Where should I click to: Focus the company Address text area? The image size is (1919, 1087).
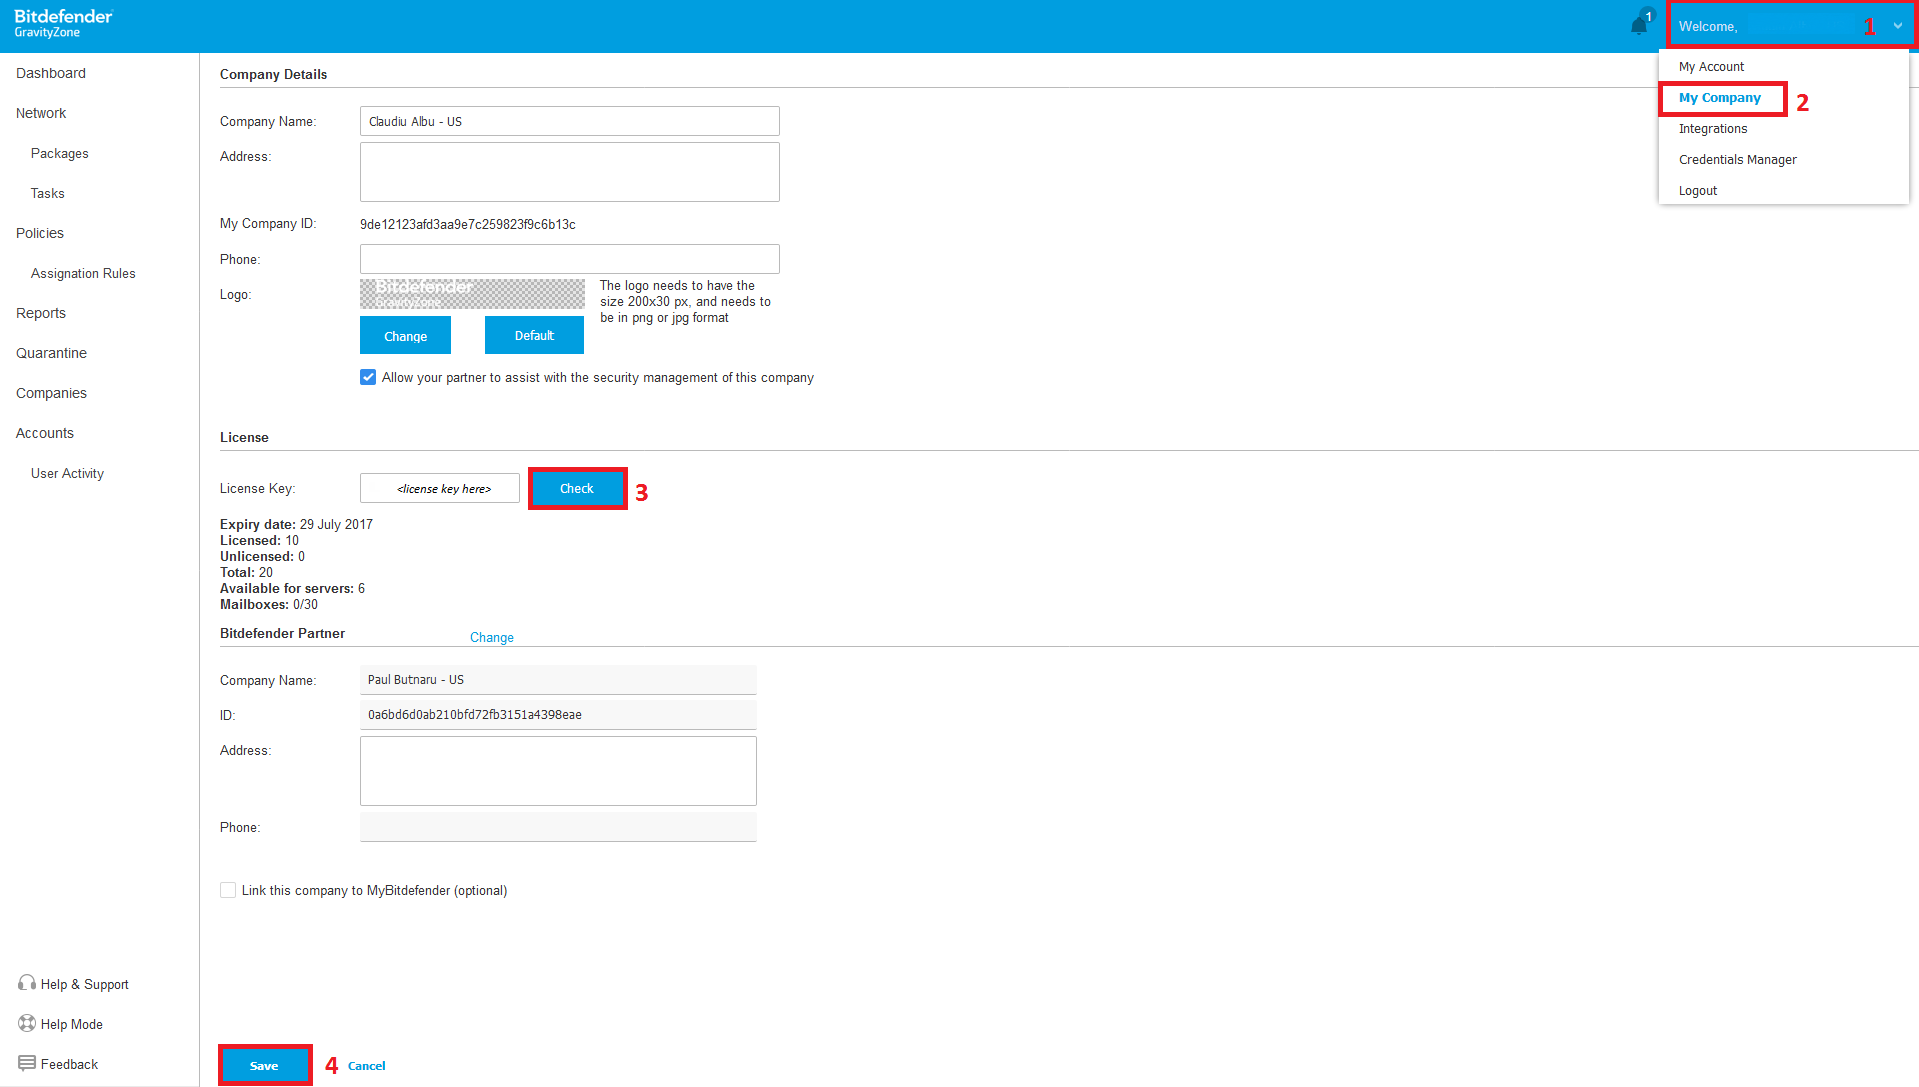(x=570, y=172)
